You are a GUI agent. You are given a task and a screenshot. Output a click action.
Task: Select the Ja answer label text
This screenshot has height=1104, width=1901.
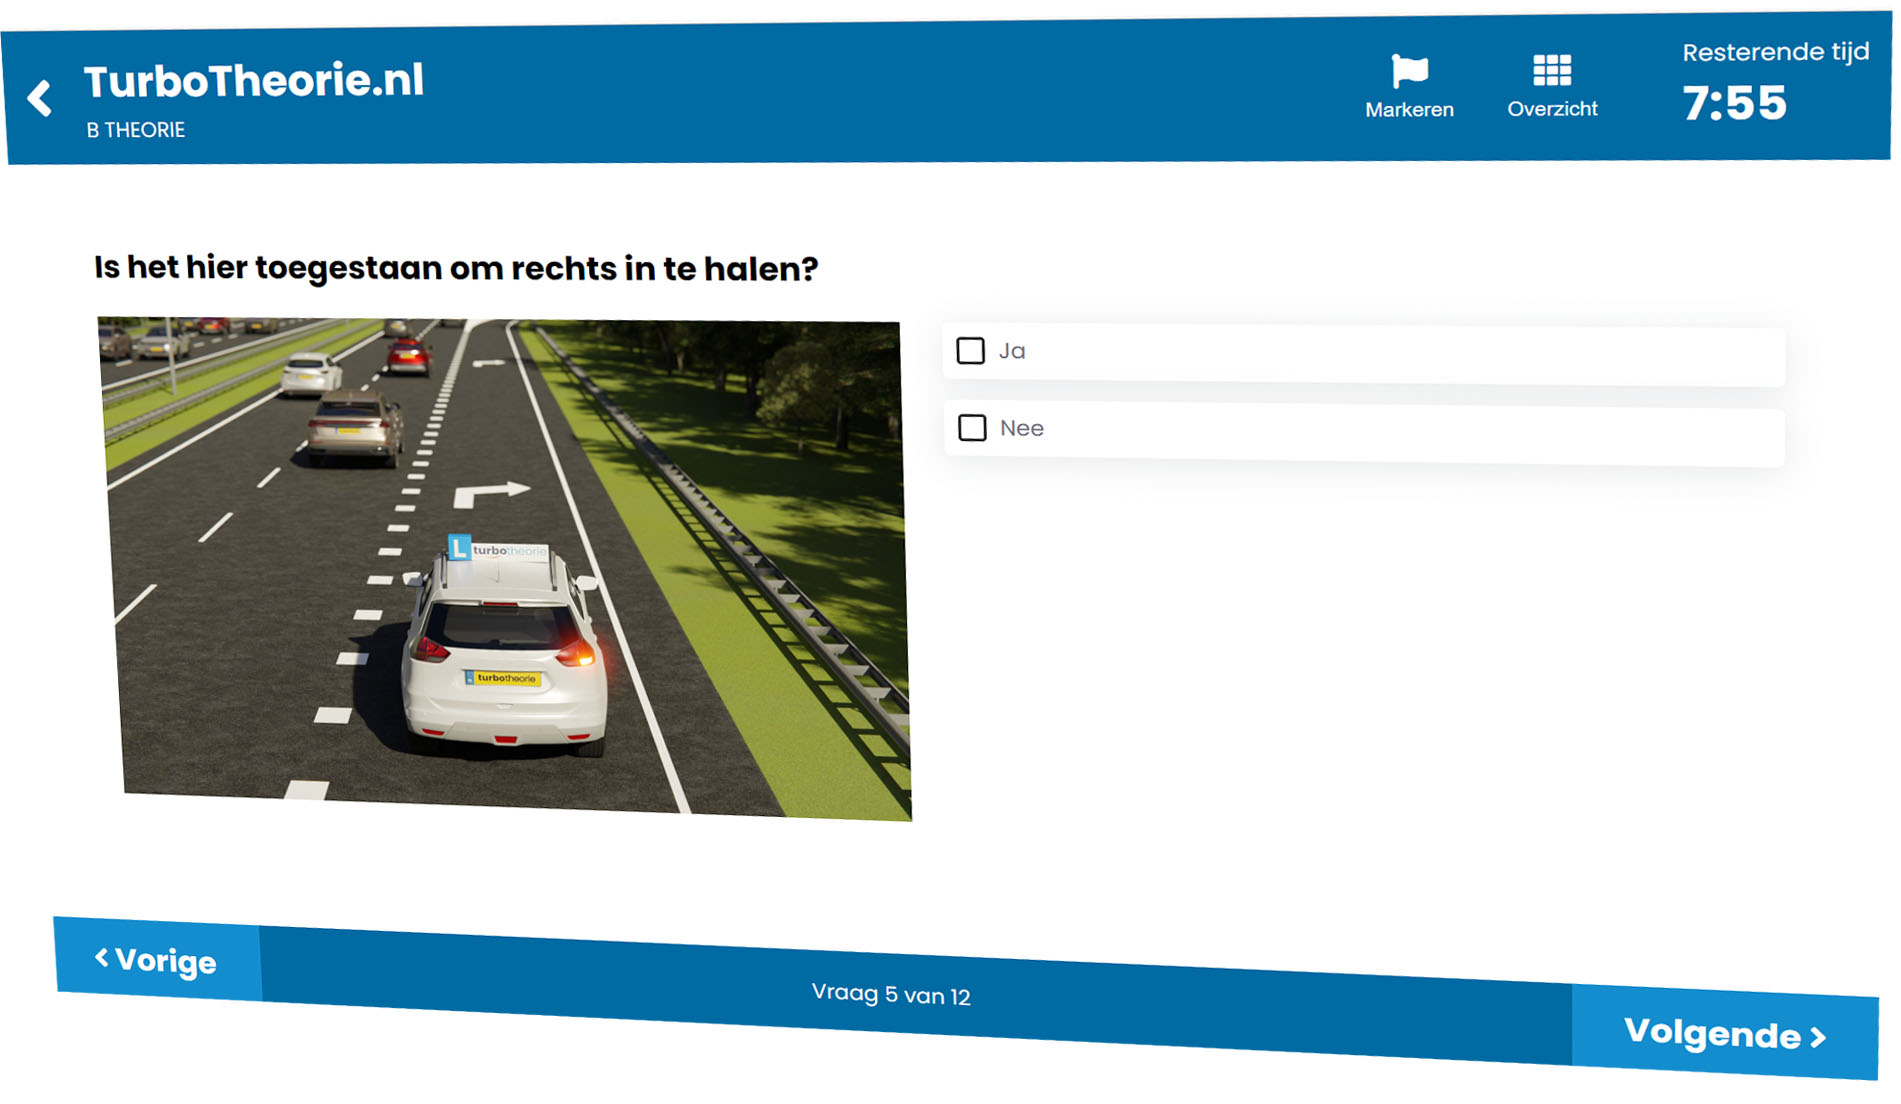(1012, 351)
